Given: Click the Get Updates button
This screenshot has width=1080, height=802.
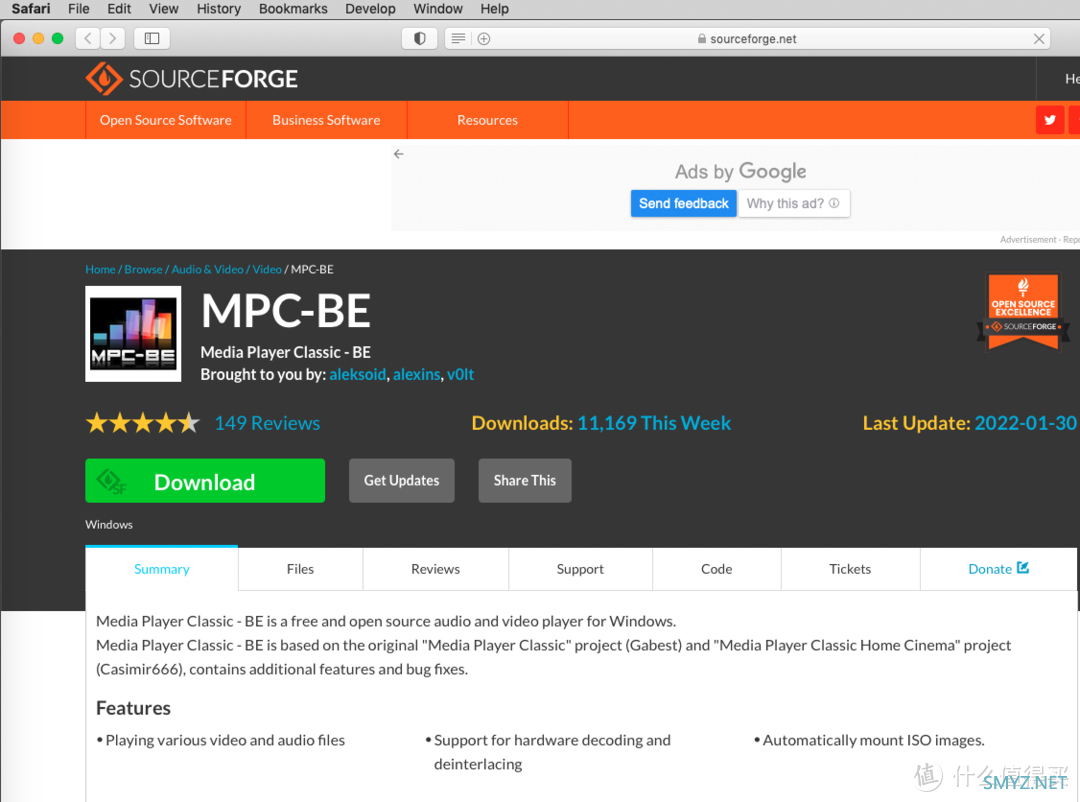Looking at the screenshot, I should (402, 481).
